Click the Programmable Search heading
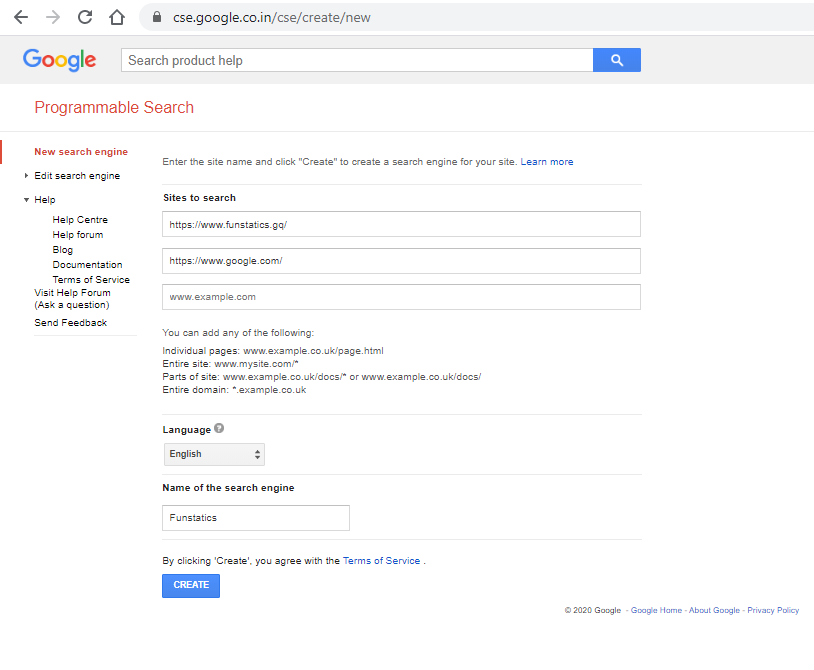The height and width of the screenshot is (670, 814). 114,107
